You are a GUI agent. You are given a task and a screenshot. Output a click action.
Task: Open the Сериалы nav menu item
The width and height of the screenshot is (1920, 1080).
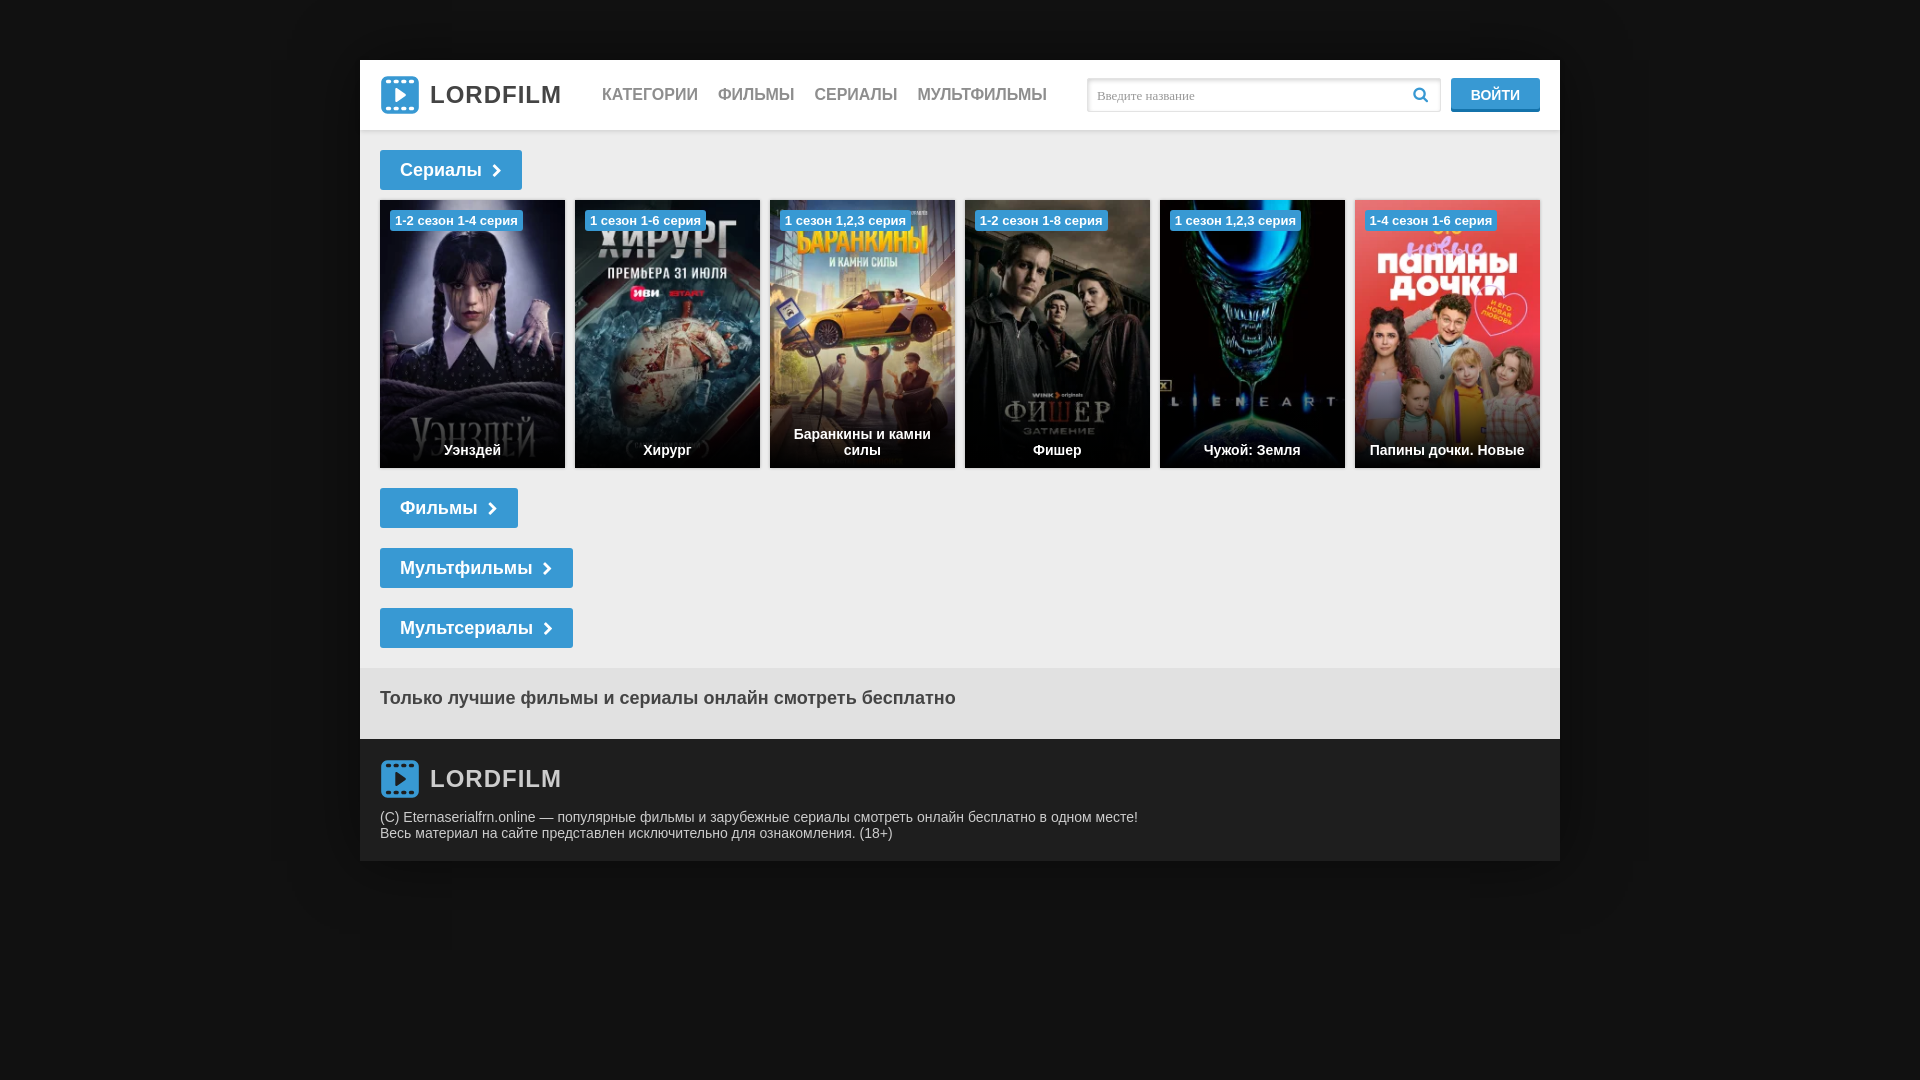coord(856,95)
